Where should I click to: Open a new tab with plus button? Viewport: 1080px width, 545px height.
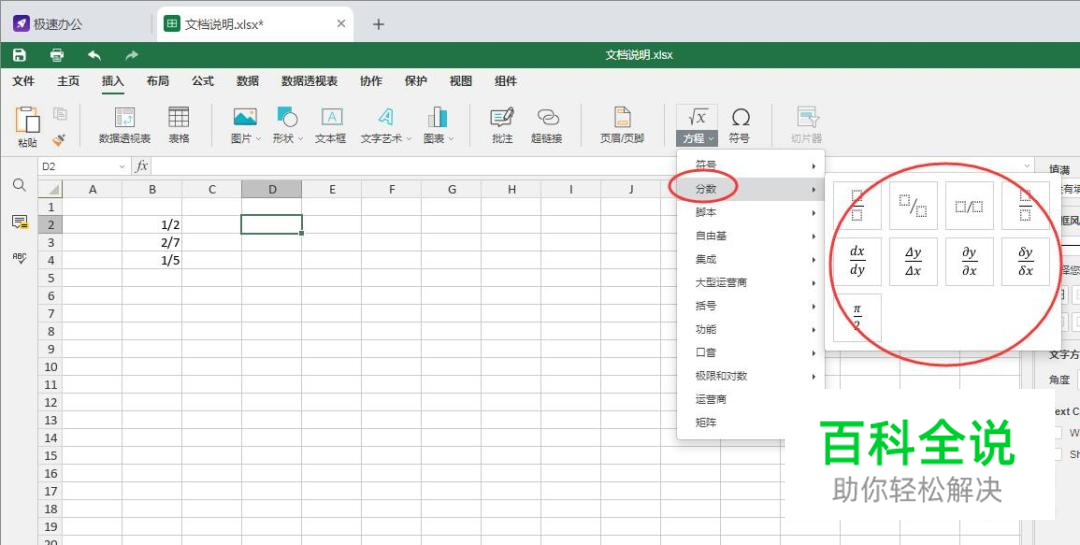point(378,24)
